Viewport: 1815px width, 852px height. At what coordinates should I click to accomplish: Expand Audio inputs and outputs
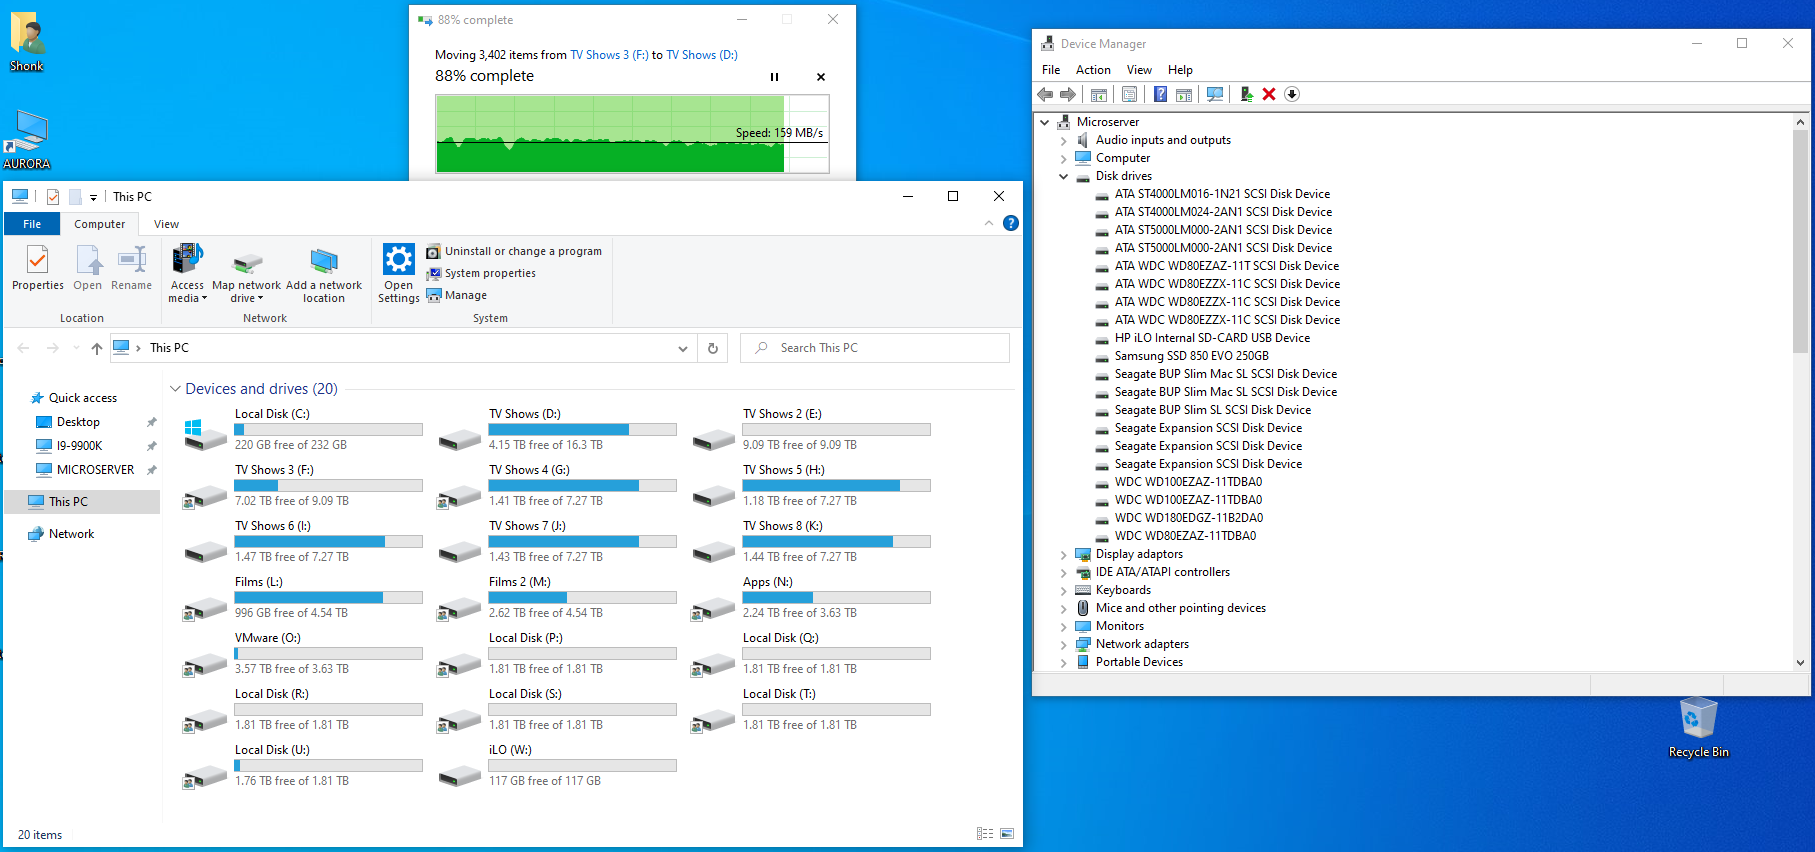[x=1064, y=141]
